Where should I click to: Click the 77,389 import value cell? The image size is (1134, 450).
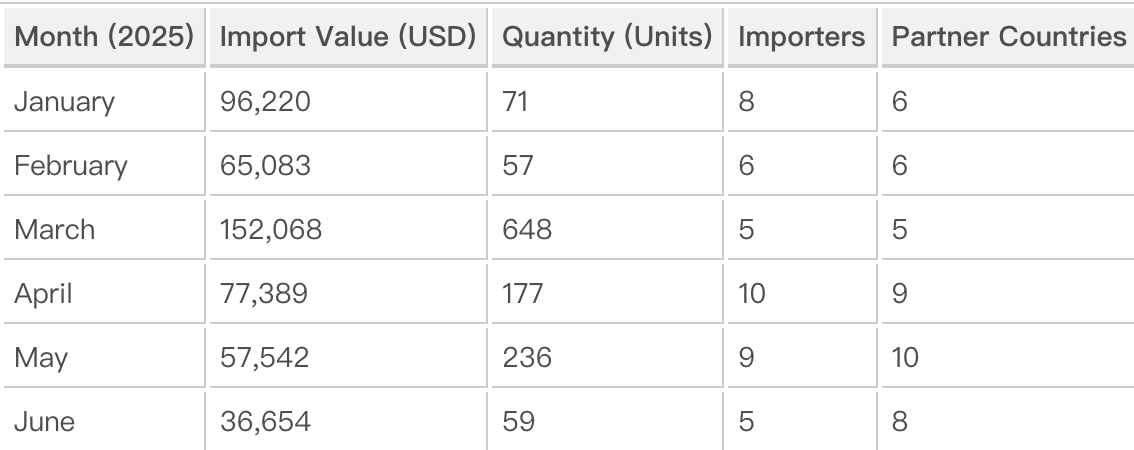tap(264, 293)
